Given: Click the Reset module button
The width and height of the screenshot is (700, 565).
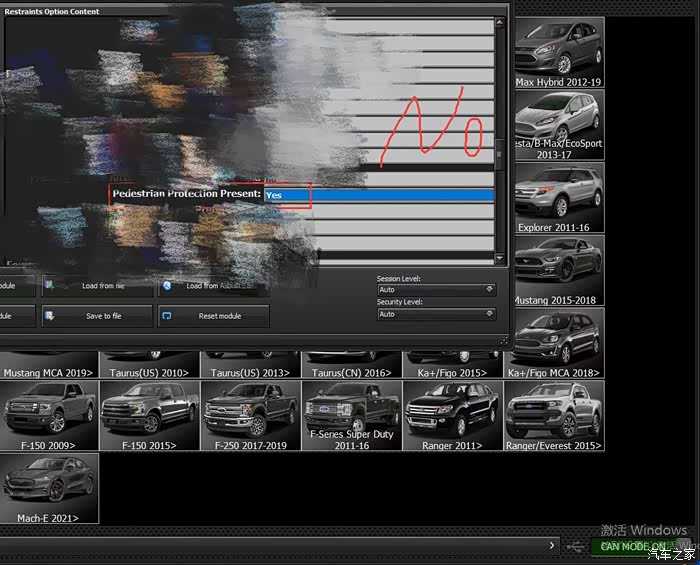Looking at the screenshot, I should click(x=214, y=316).
